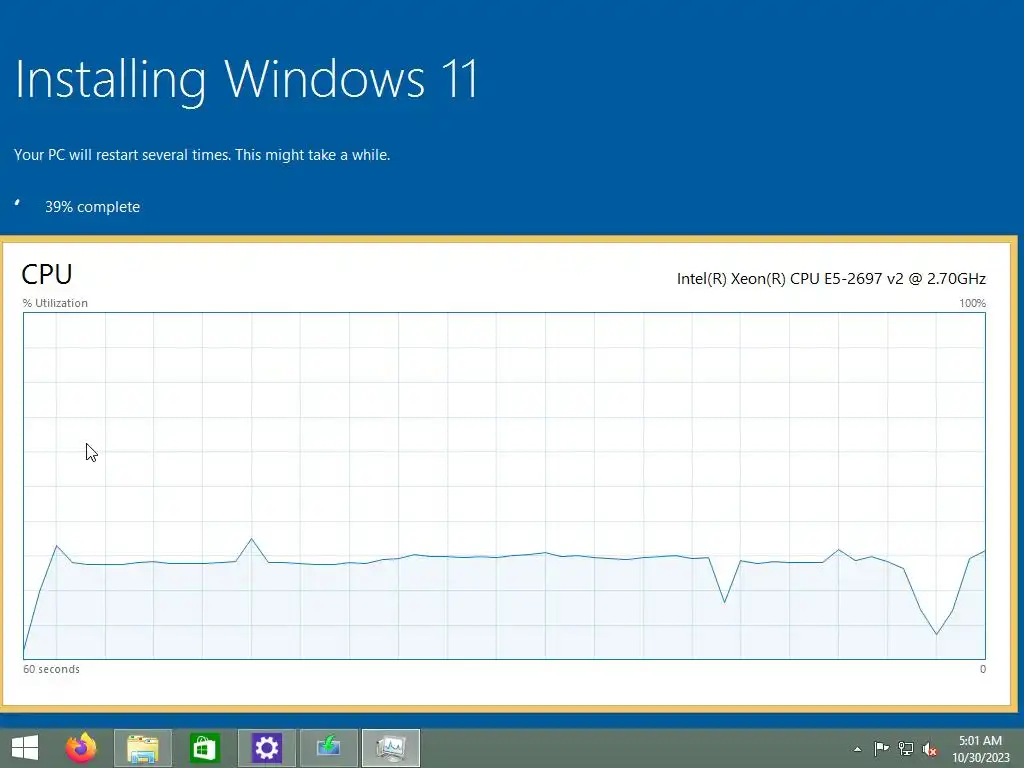Click the 'CPU' heading
The image size is (1024, 768).
click(x=46, y=274)
